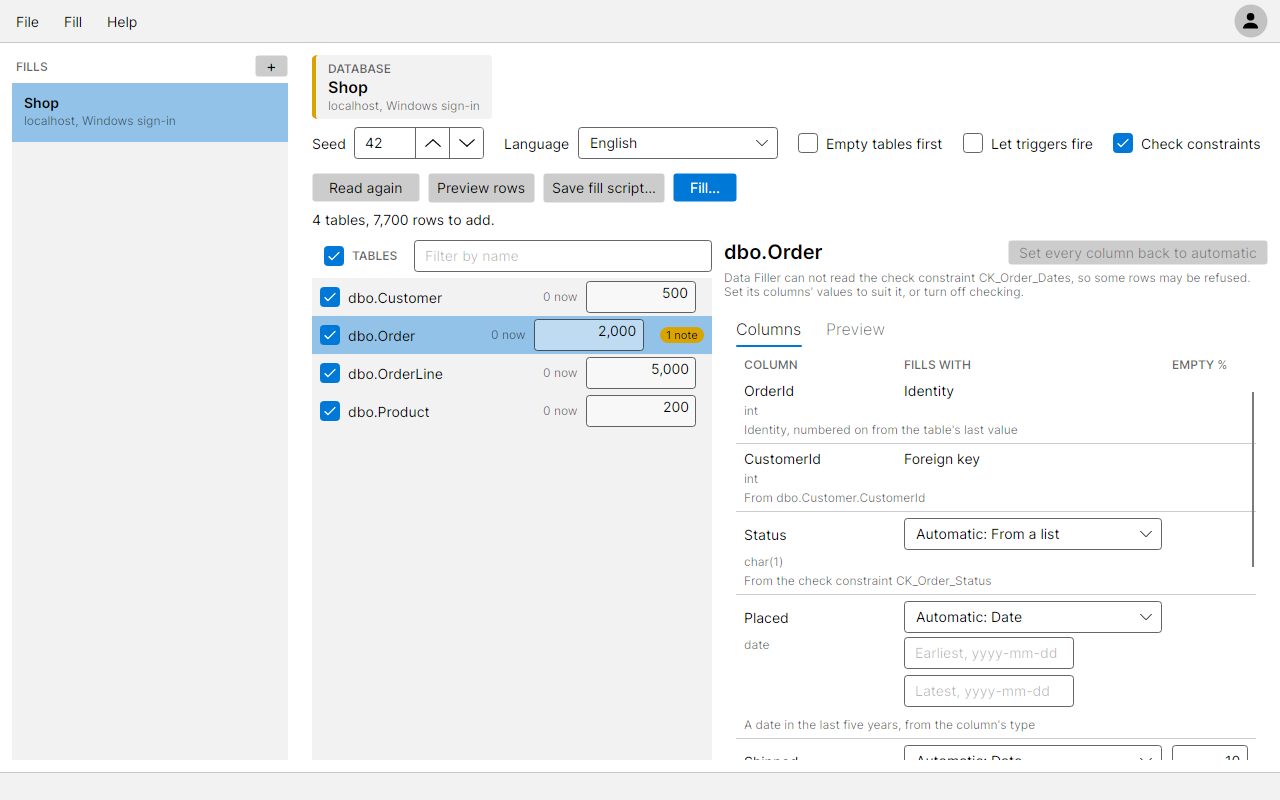Open the Language dropdown showing English

[x=678, y=143]
